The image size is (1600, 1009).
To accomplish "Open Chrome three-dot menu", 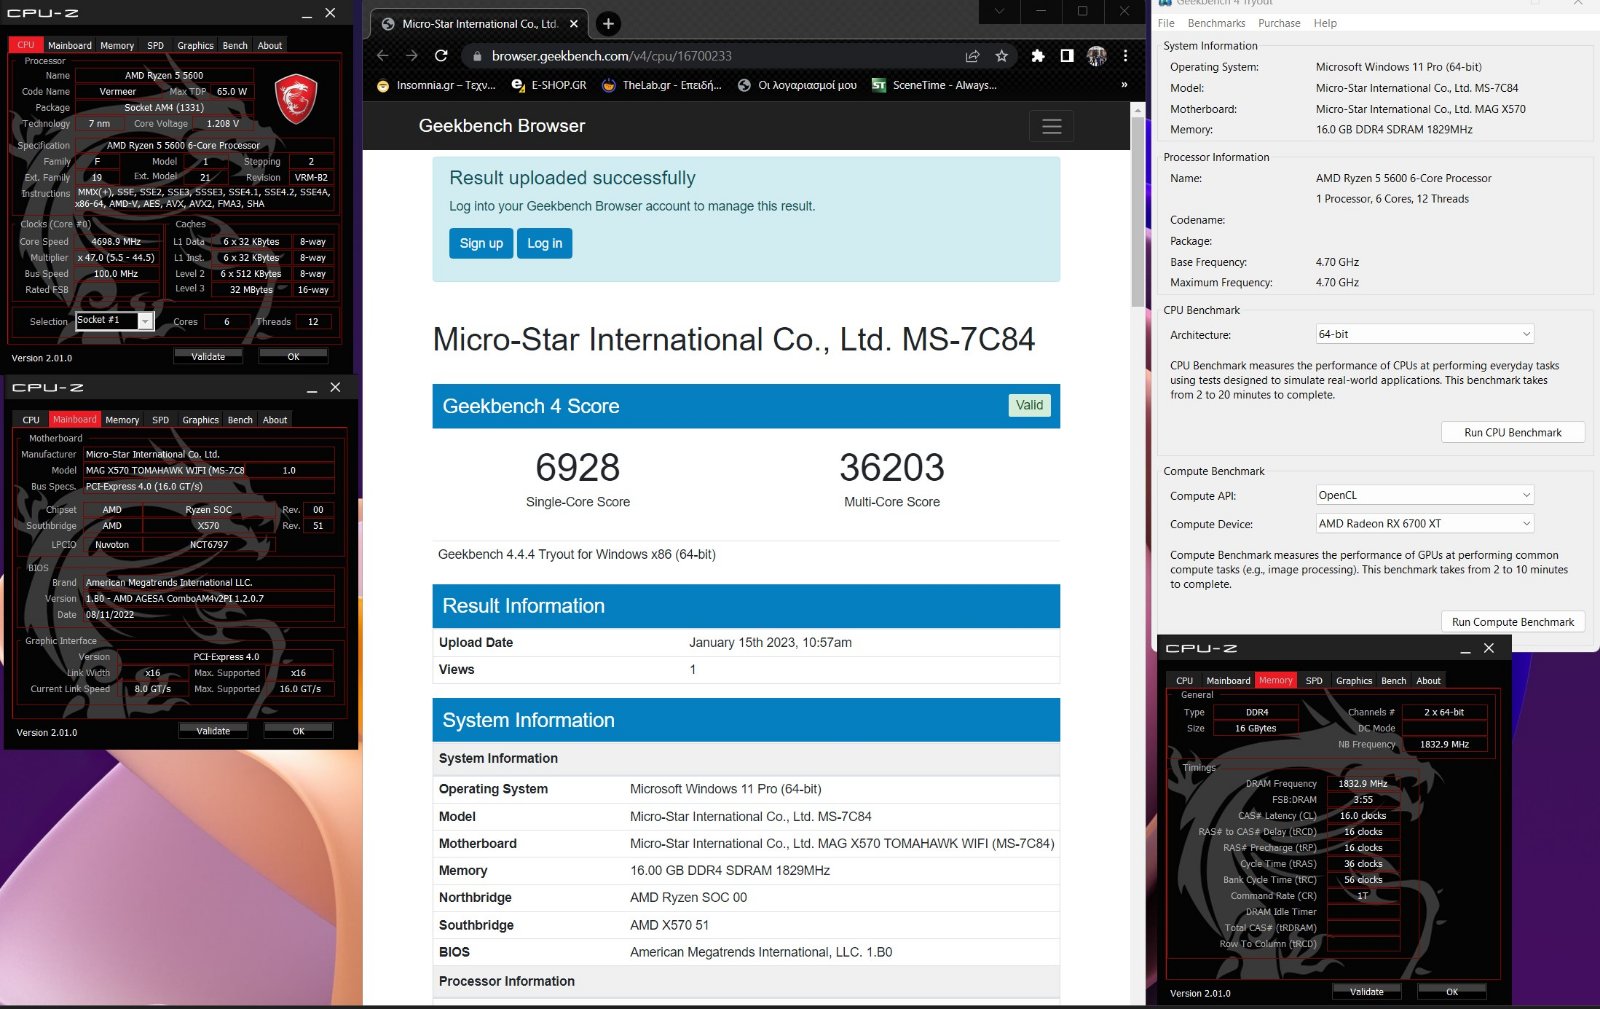I will coord(1126,56).
